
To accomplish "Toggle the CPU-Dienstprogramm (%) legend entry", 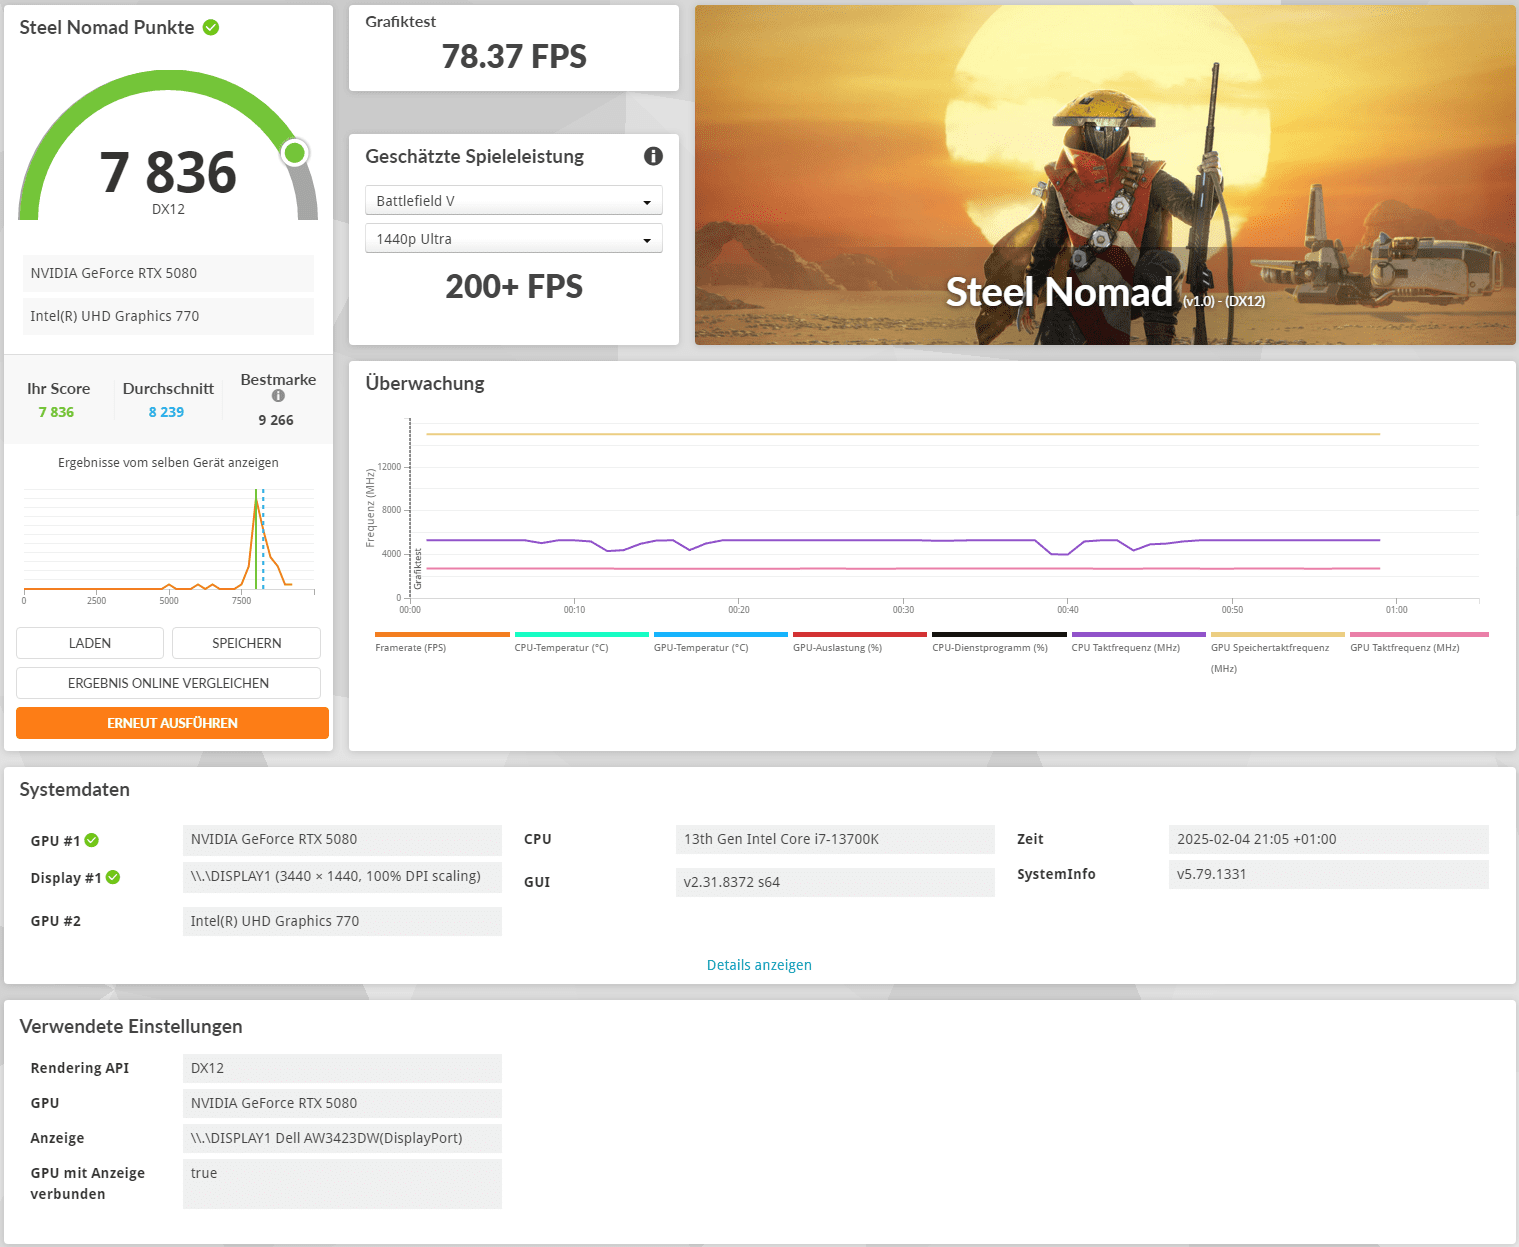I will [999, 642].
